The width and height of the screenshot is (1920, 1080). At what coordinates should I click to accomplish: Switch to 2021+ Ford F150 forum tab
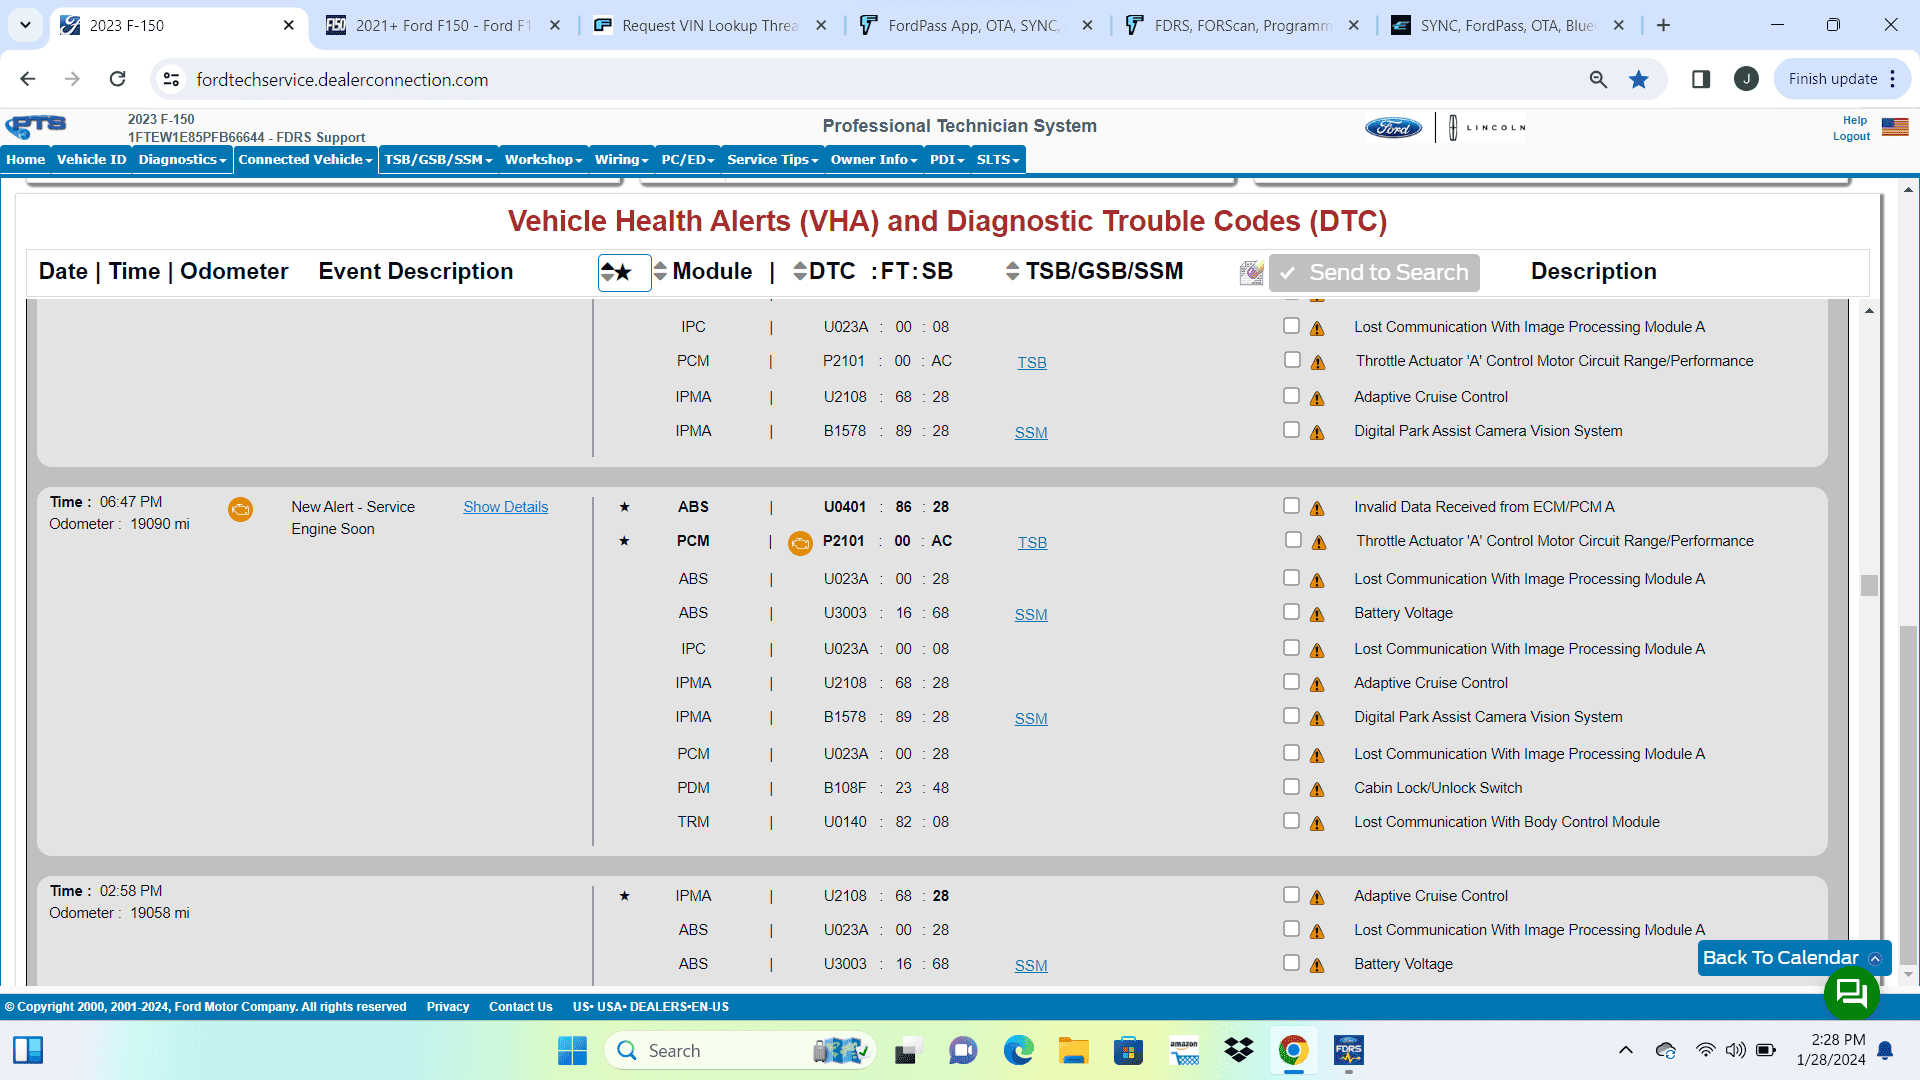tap(444, 25)
